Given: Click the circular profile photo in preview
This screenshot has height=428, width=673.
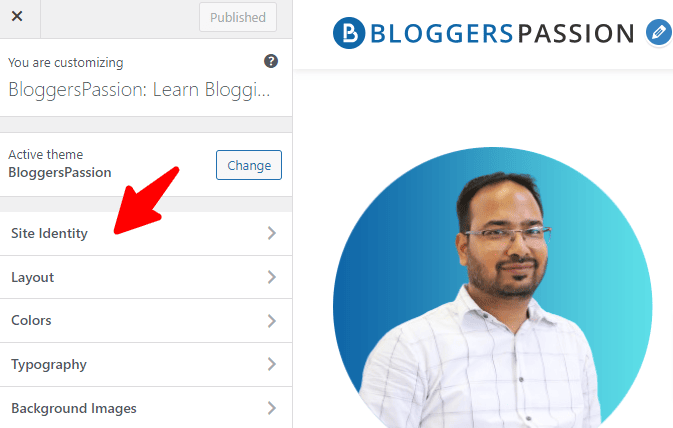Looking at the screenshot, I should pyautogui.click(x=492, y=288).
